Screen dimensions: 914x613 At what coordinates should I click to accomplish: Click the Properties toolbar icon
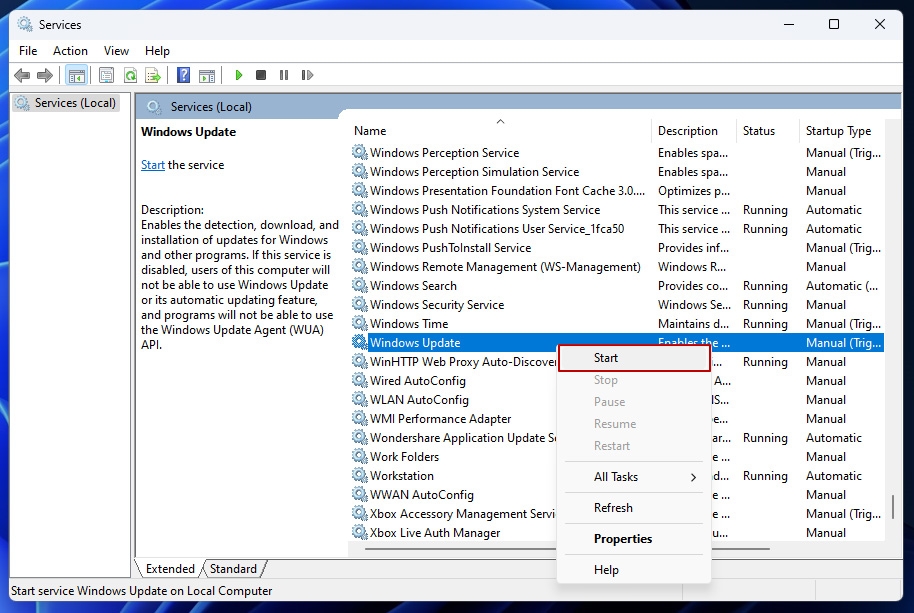[106, 74]
